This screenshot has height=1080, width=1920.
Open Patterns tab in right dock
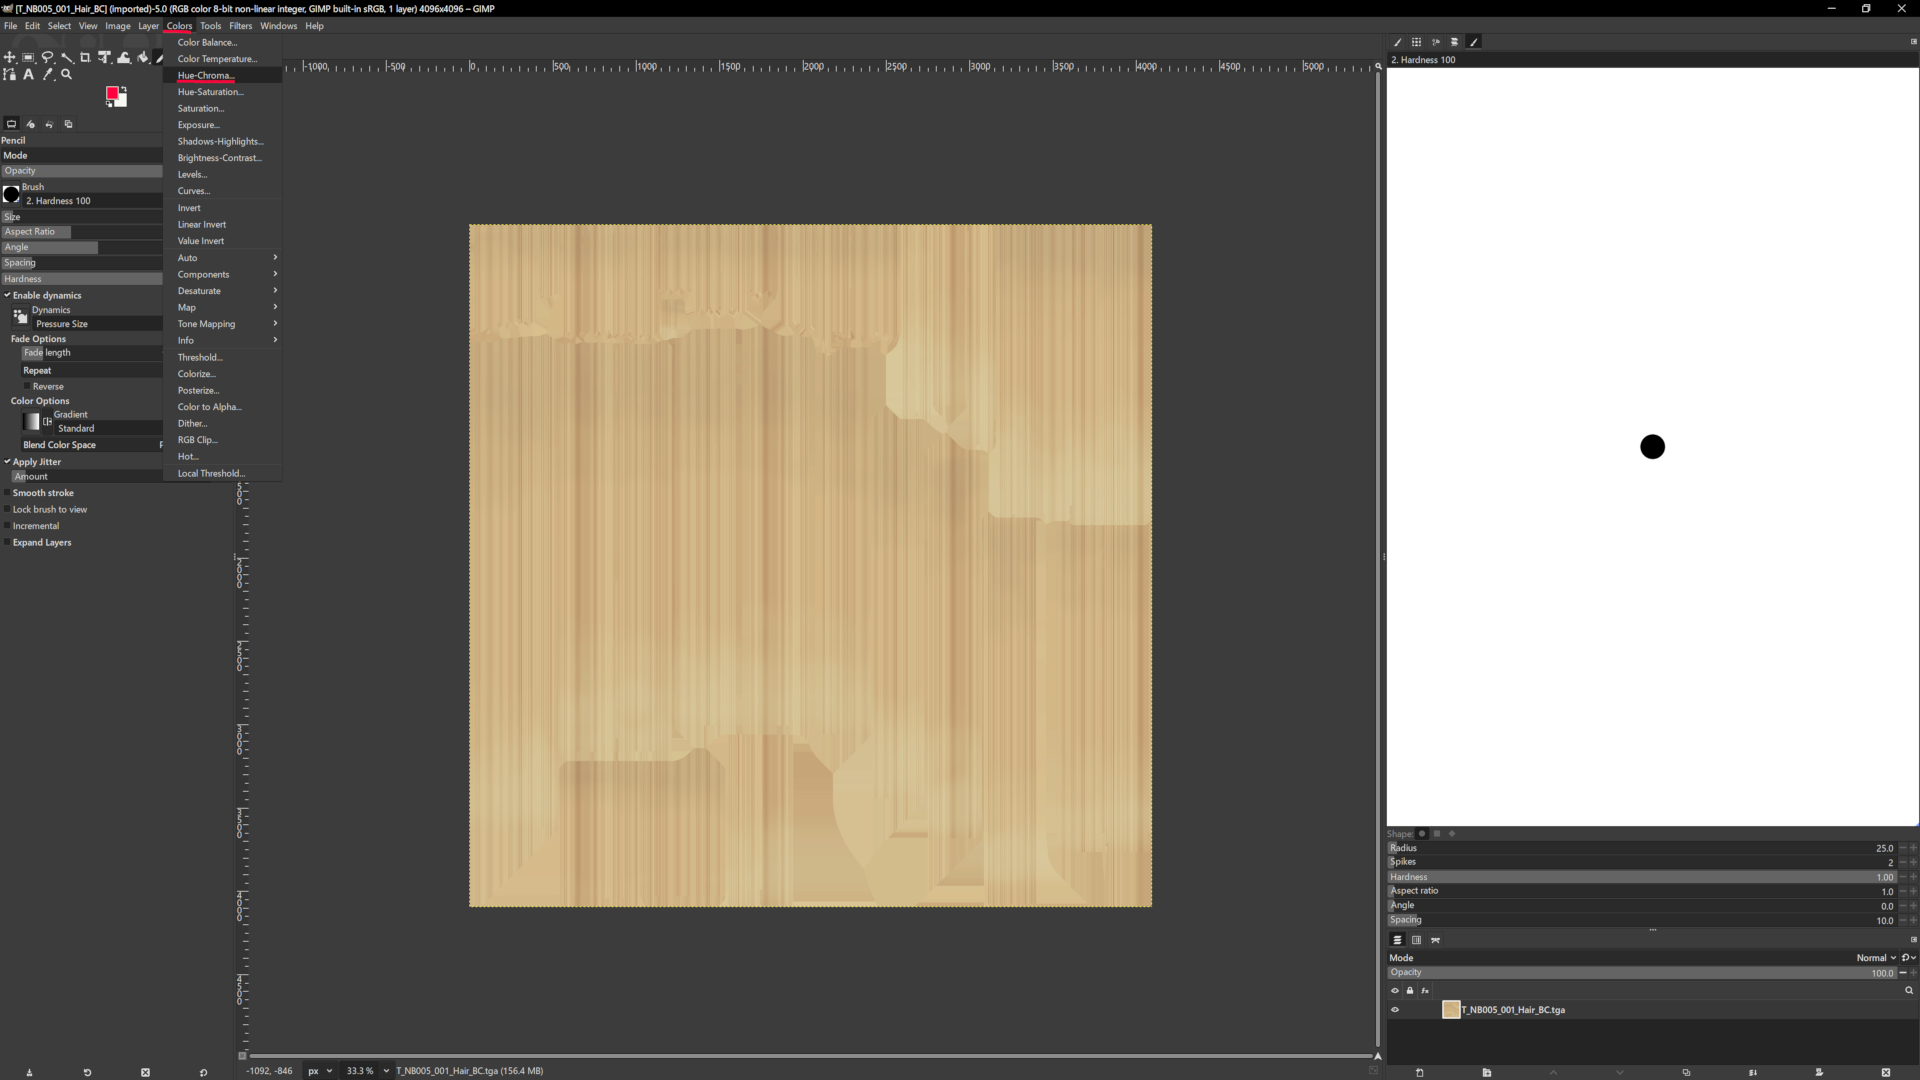point(1416,42)
